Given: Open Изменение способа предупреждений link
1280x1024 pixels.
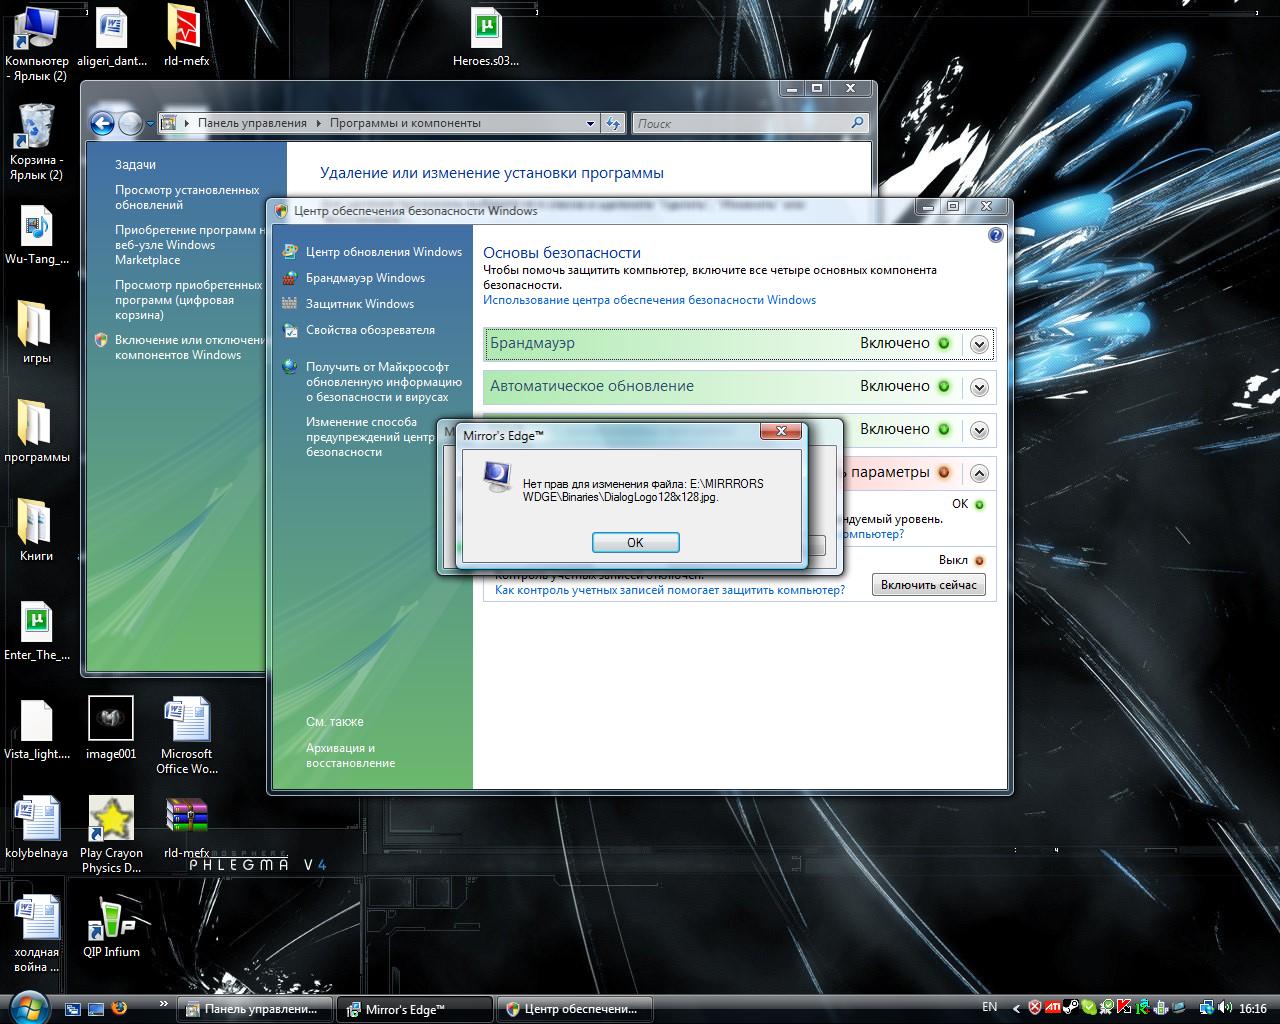Looking at the screenshot, I should 370,437.
